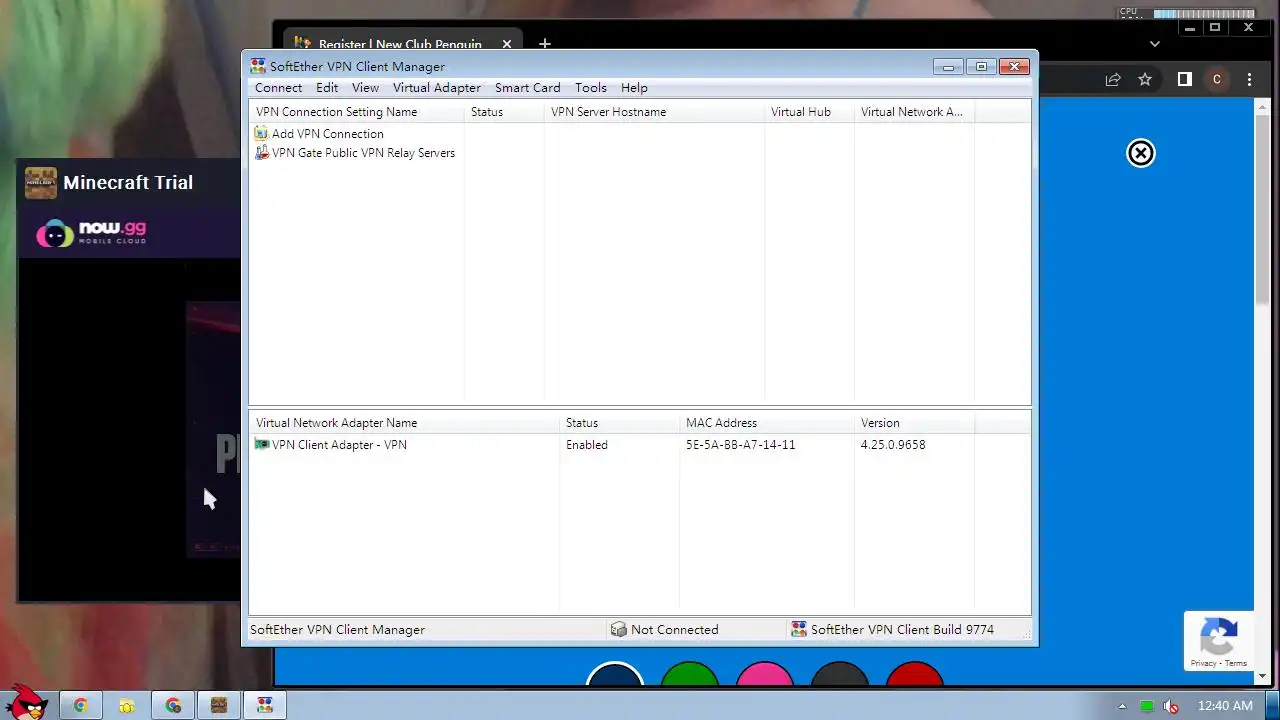Click the Minecraft Trial app icon
The width and height of the screenshot is (1280, 720).
point(41,183)
